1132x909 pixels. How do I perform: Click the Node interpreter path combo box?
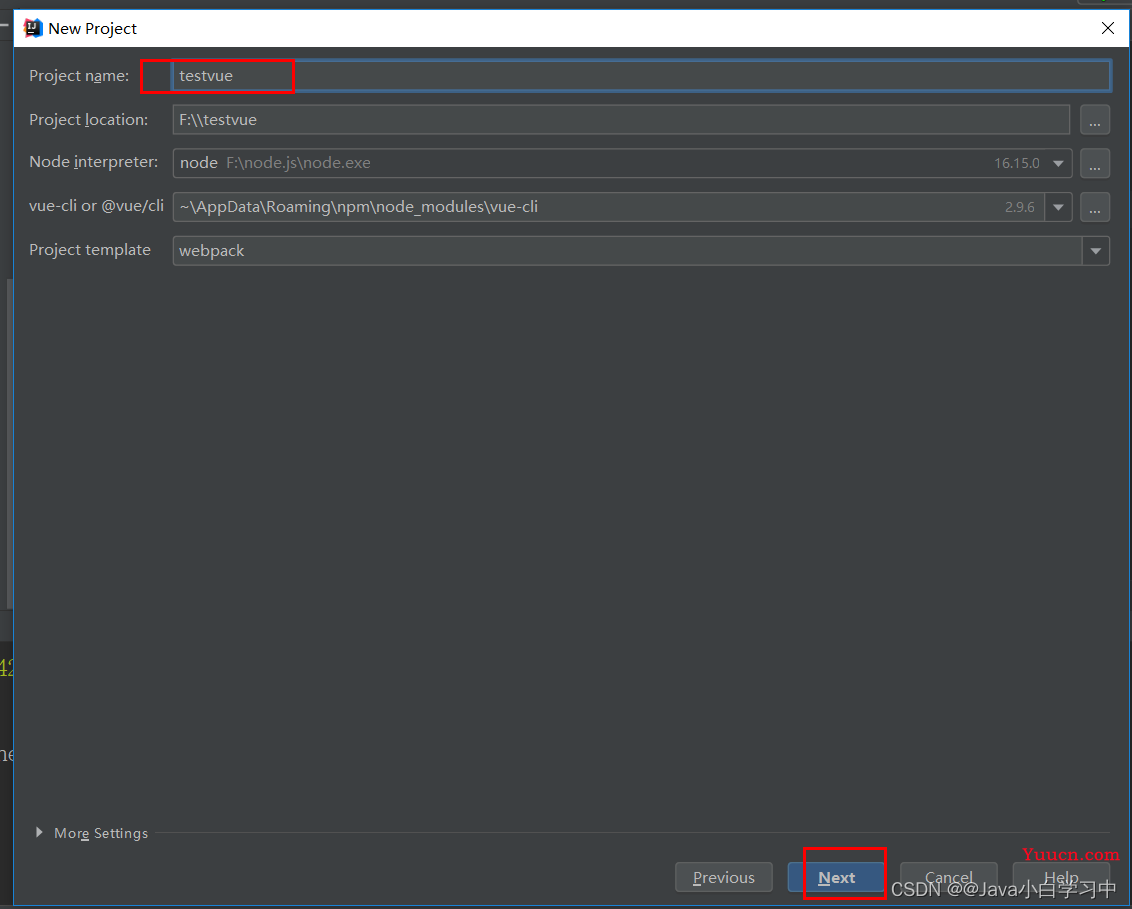[622, 163]
